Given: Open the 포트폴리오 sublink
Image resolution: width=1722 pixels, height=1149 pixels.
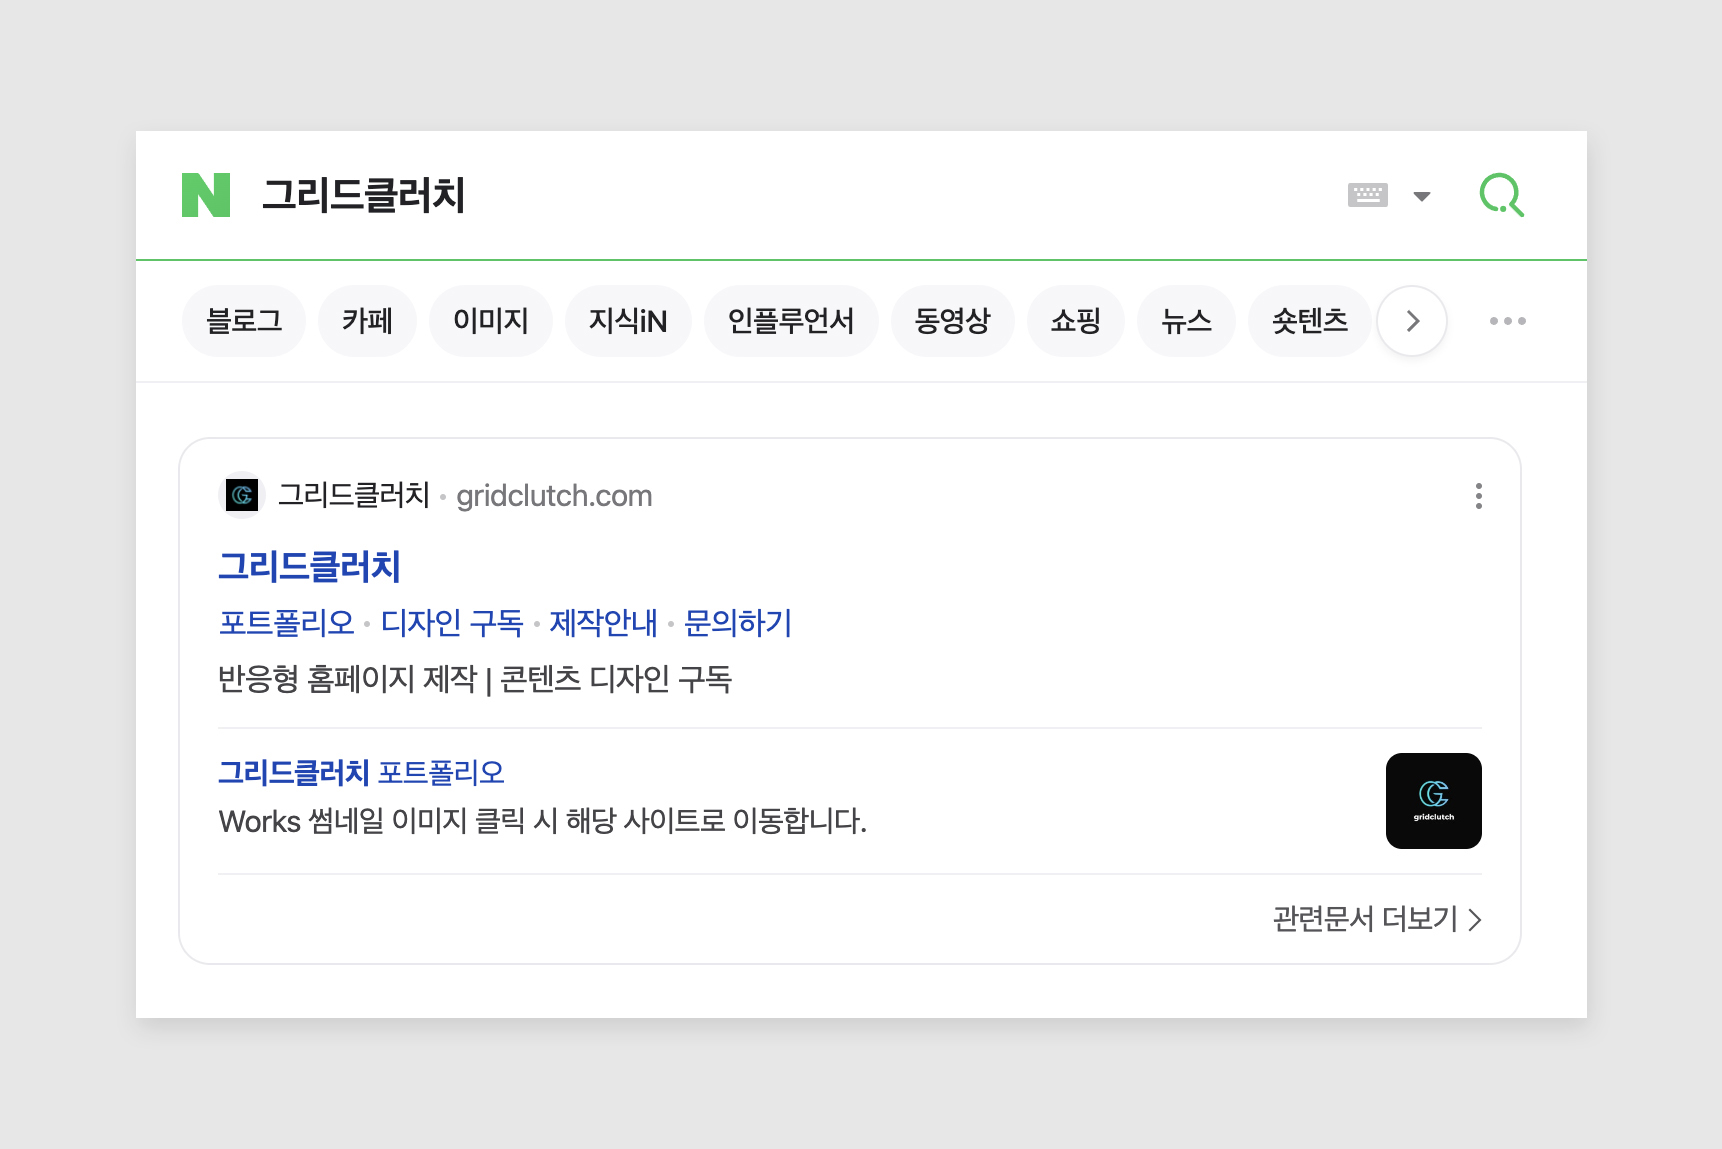Looking at the screenshot, I should coord(287,623).
